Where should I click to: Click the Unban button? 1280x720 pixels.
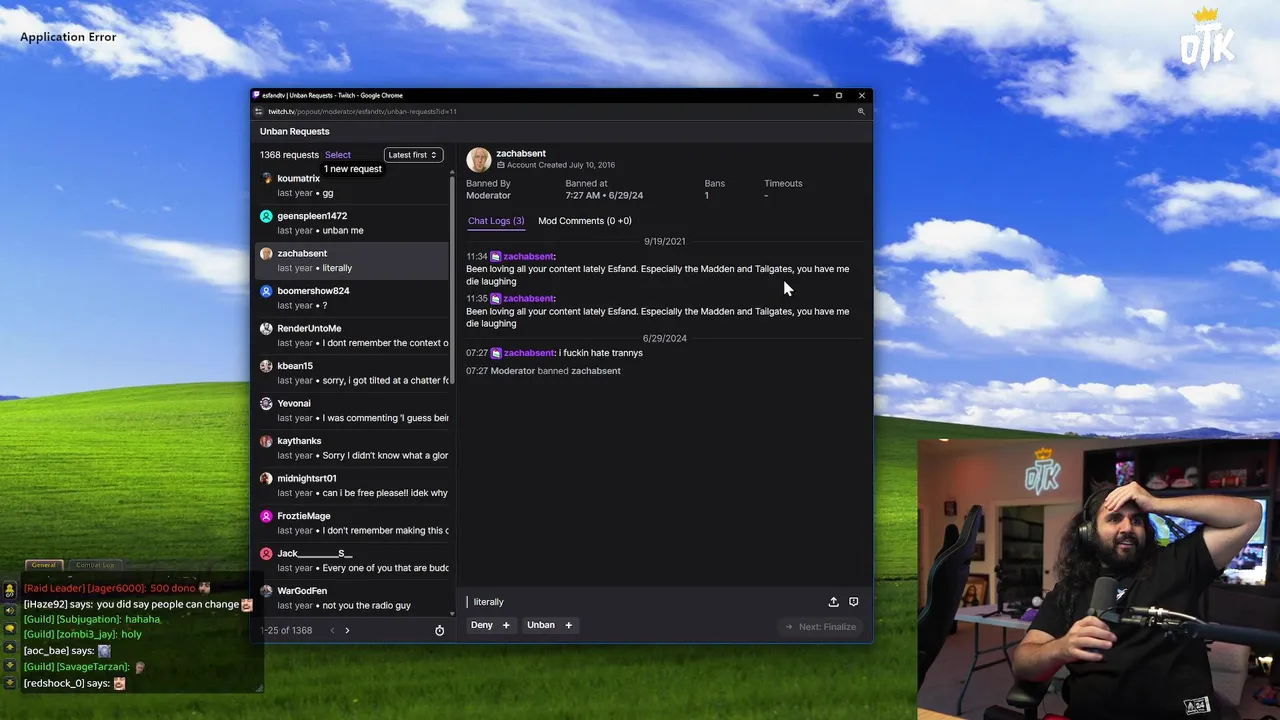(550, 625)
